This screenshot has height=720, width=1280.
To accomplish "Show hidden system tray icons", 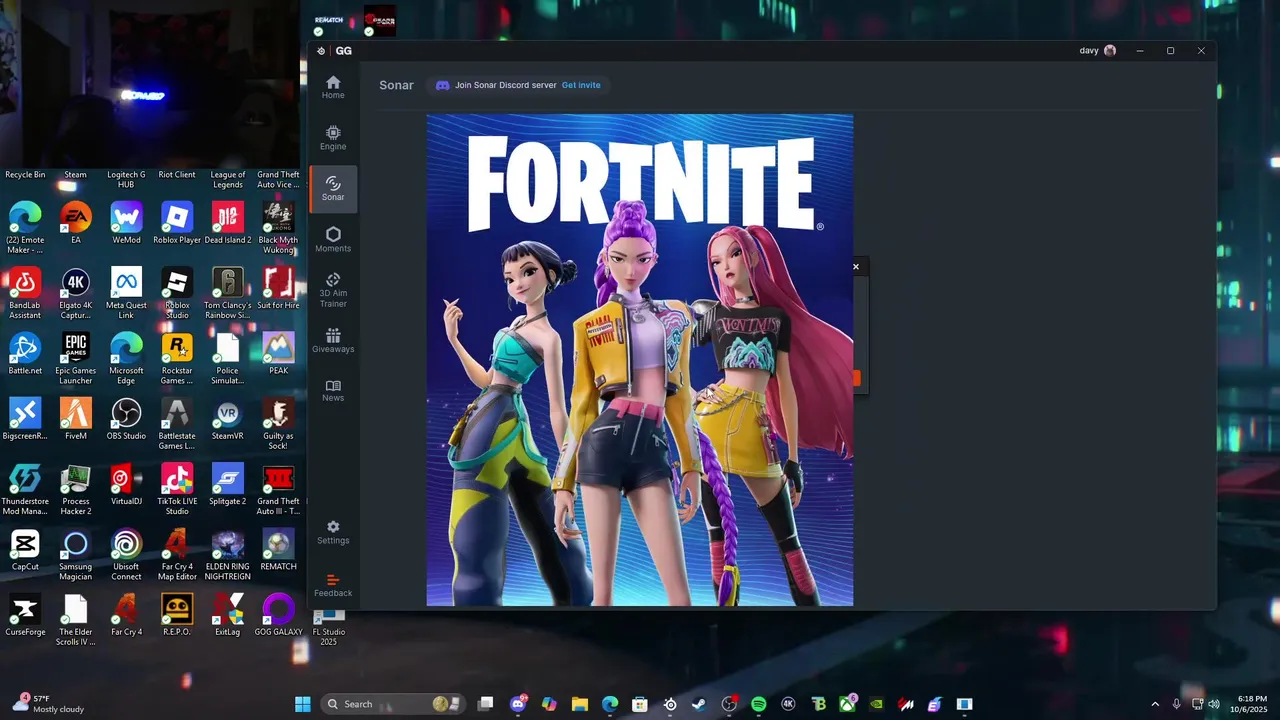I will [1155, 704].
